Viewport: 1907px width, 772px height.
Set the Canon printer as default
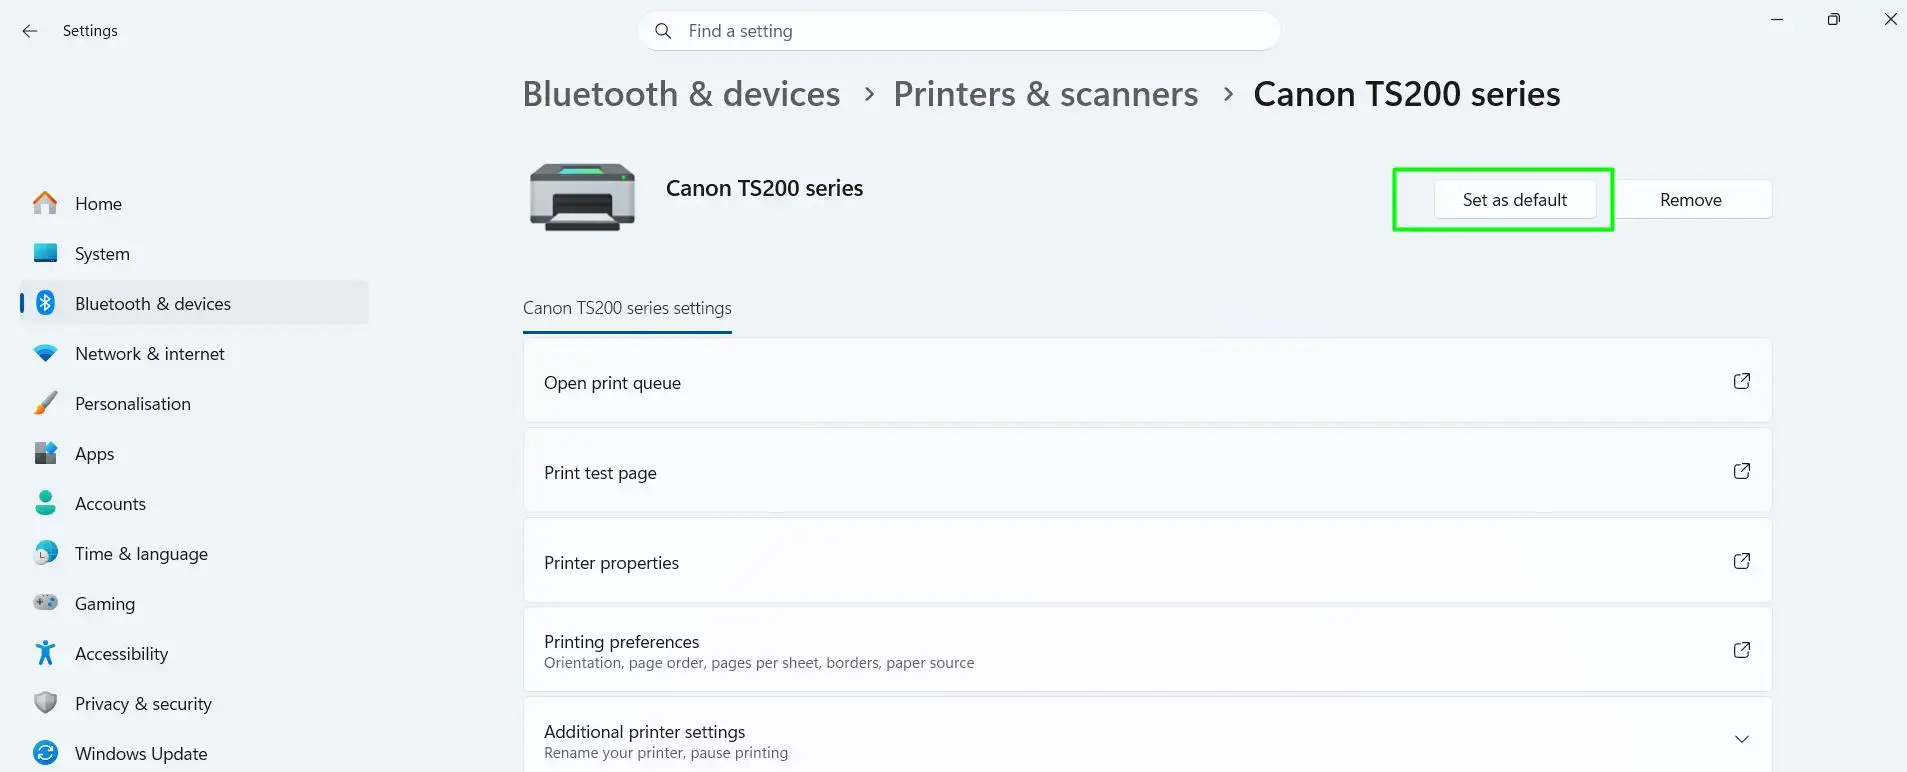pos(1514,200)
